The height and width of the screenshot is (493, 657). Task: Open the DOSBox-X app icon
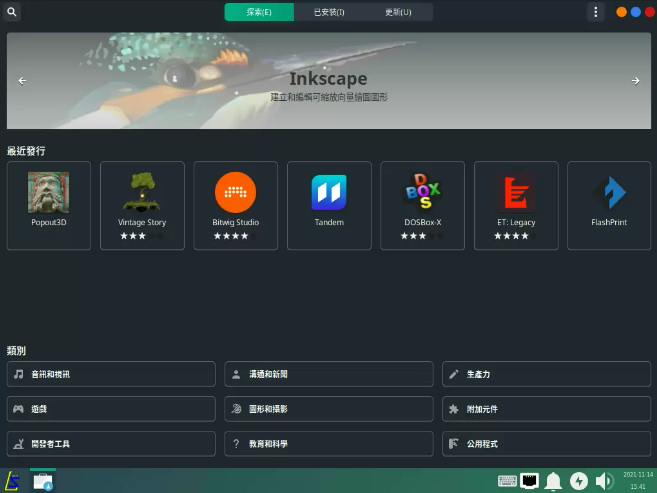[422, 191]
